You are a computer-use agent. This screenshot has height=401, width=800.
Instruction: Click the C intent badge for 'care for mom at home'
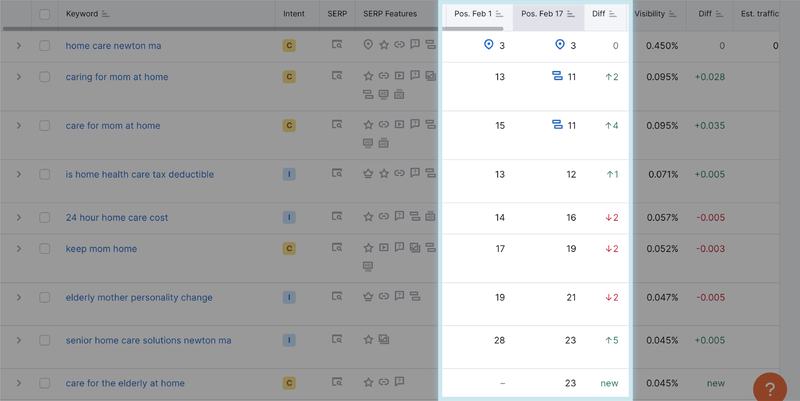click(x=289, y=126)
